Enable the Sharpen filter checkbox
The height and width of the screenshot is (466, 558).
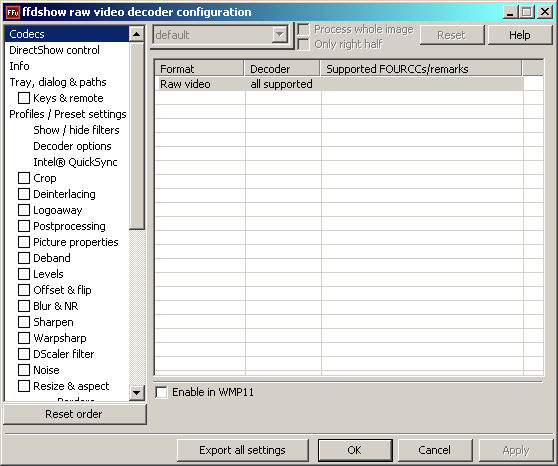click(24, 322)
